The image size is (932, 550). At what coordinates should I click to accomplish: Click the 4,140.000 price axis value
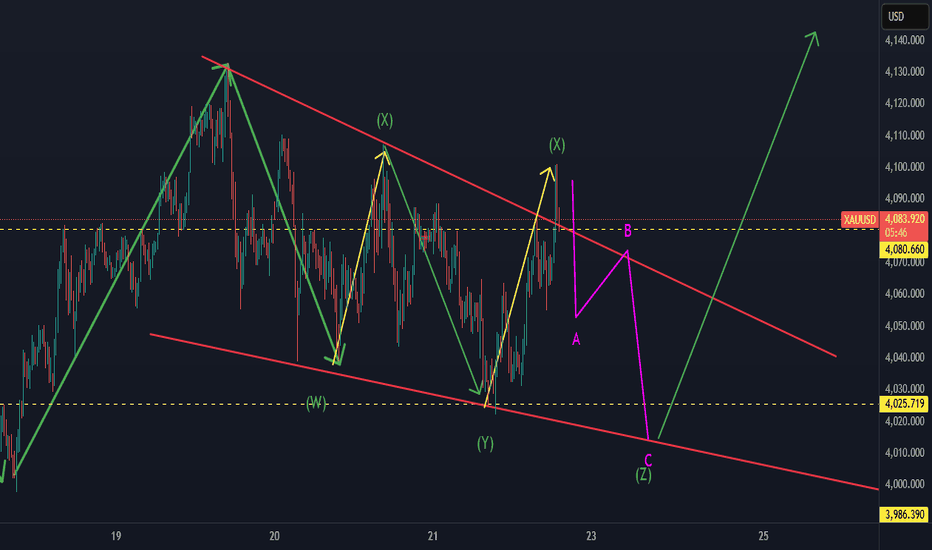point(904,40)
